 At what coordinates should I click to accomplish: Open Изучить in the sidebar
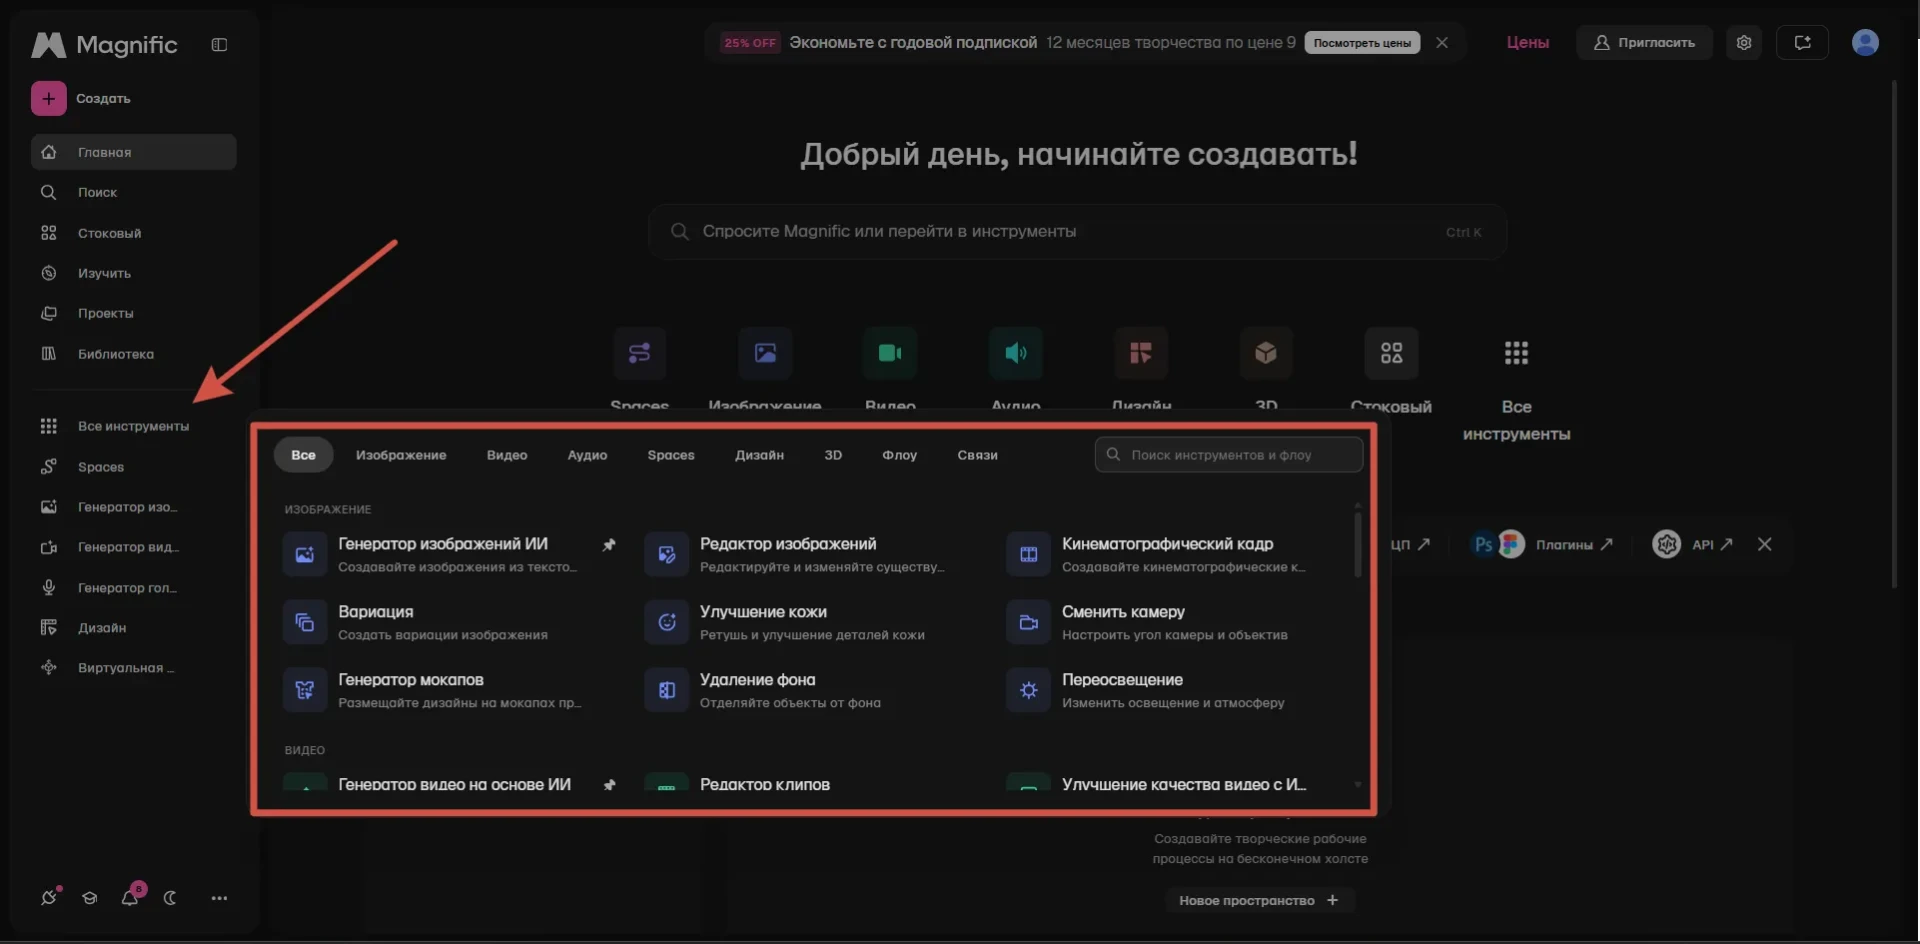[x=133, y=273]
